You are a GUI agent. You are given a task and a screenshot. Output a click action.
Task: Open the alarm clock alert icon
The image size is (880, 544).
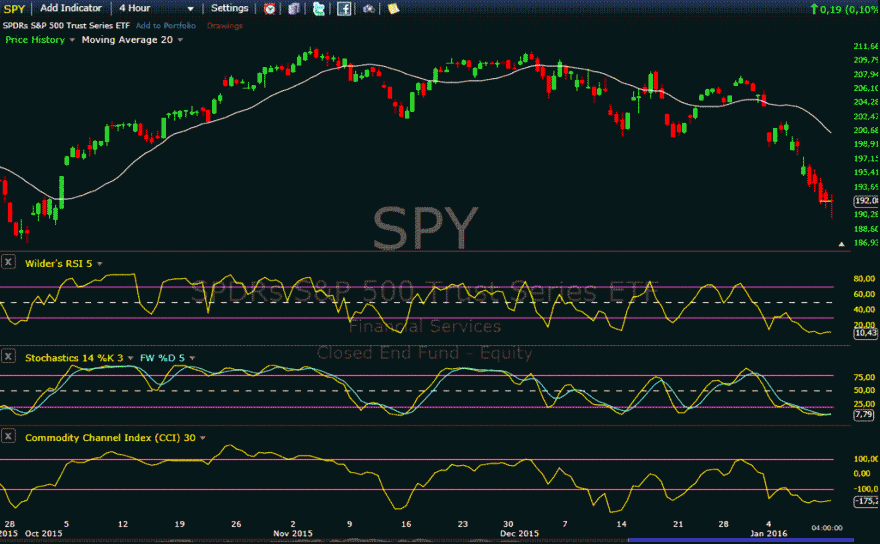[269, 8]
